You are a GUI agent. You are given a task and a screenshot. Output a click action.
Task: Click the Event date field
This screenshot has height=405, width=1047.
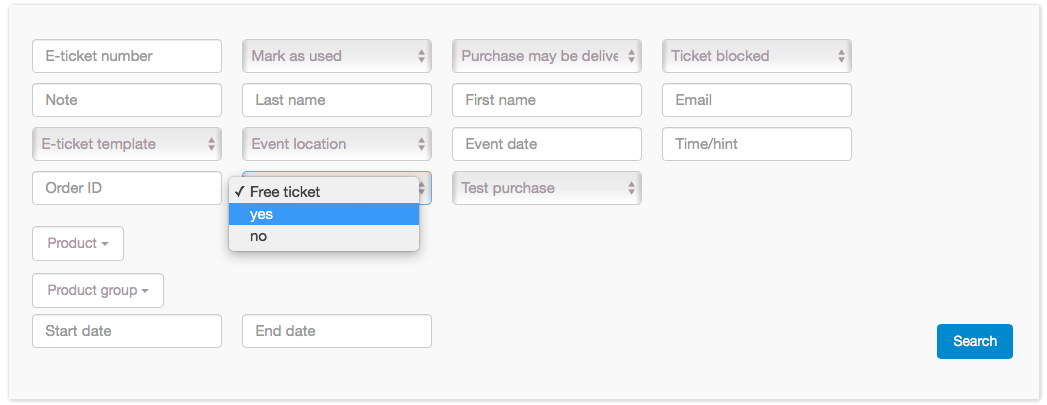click(x=547, y=144)
